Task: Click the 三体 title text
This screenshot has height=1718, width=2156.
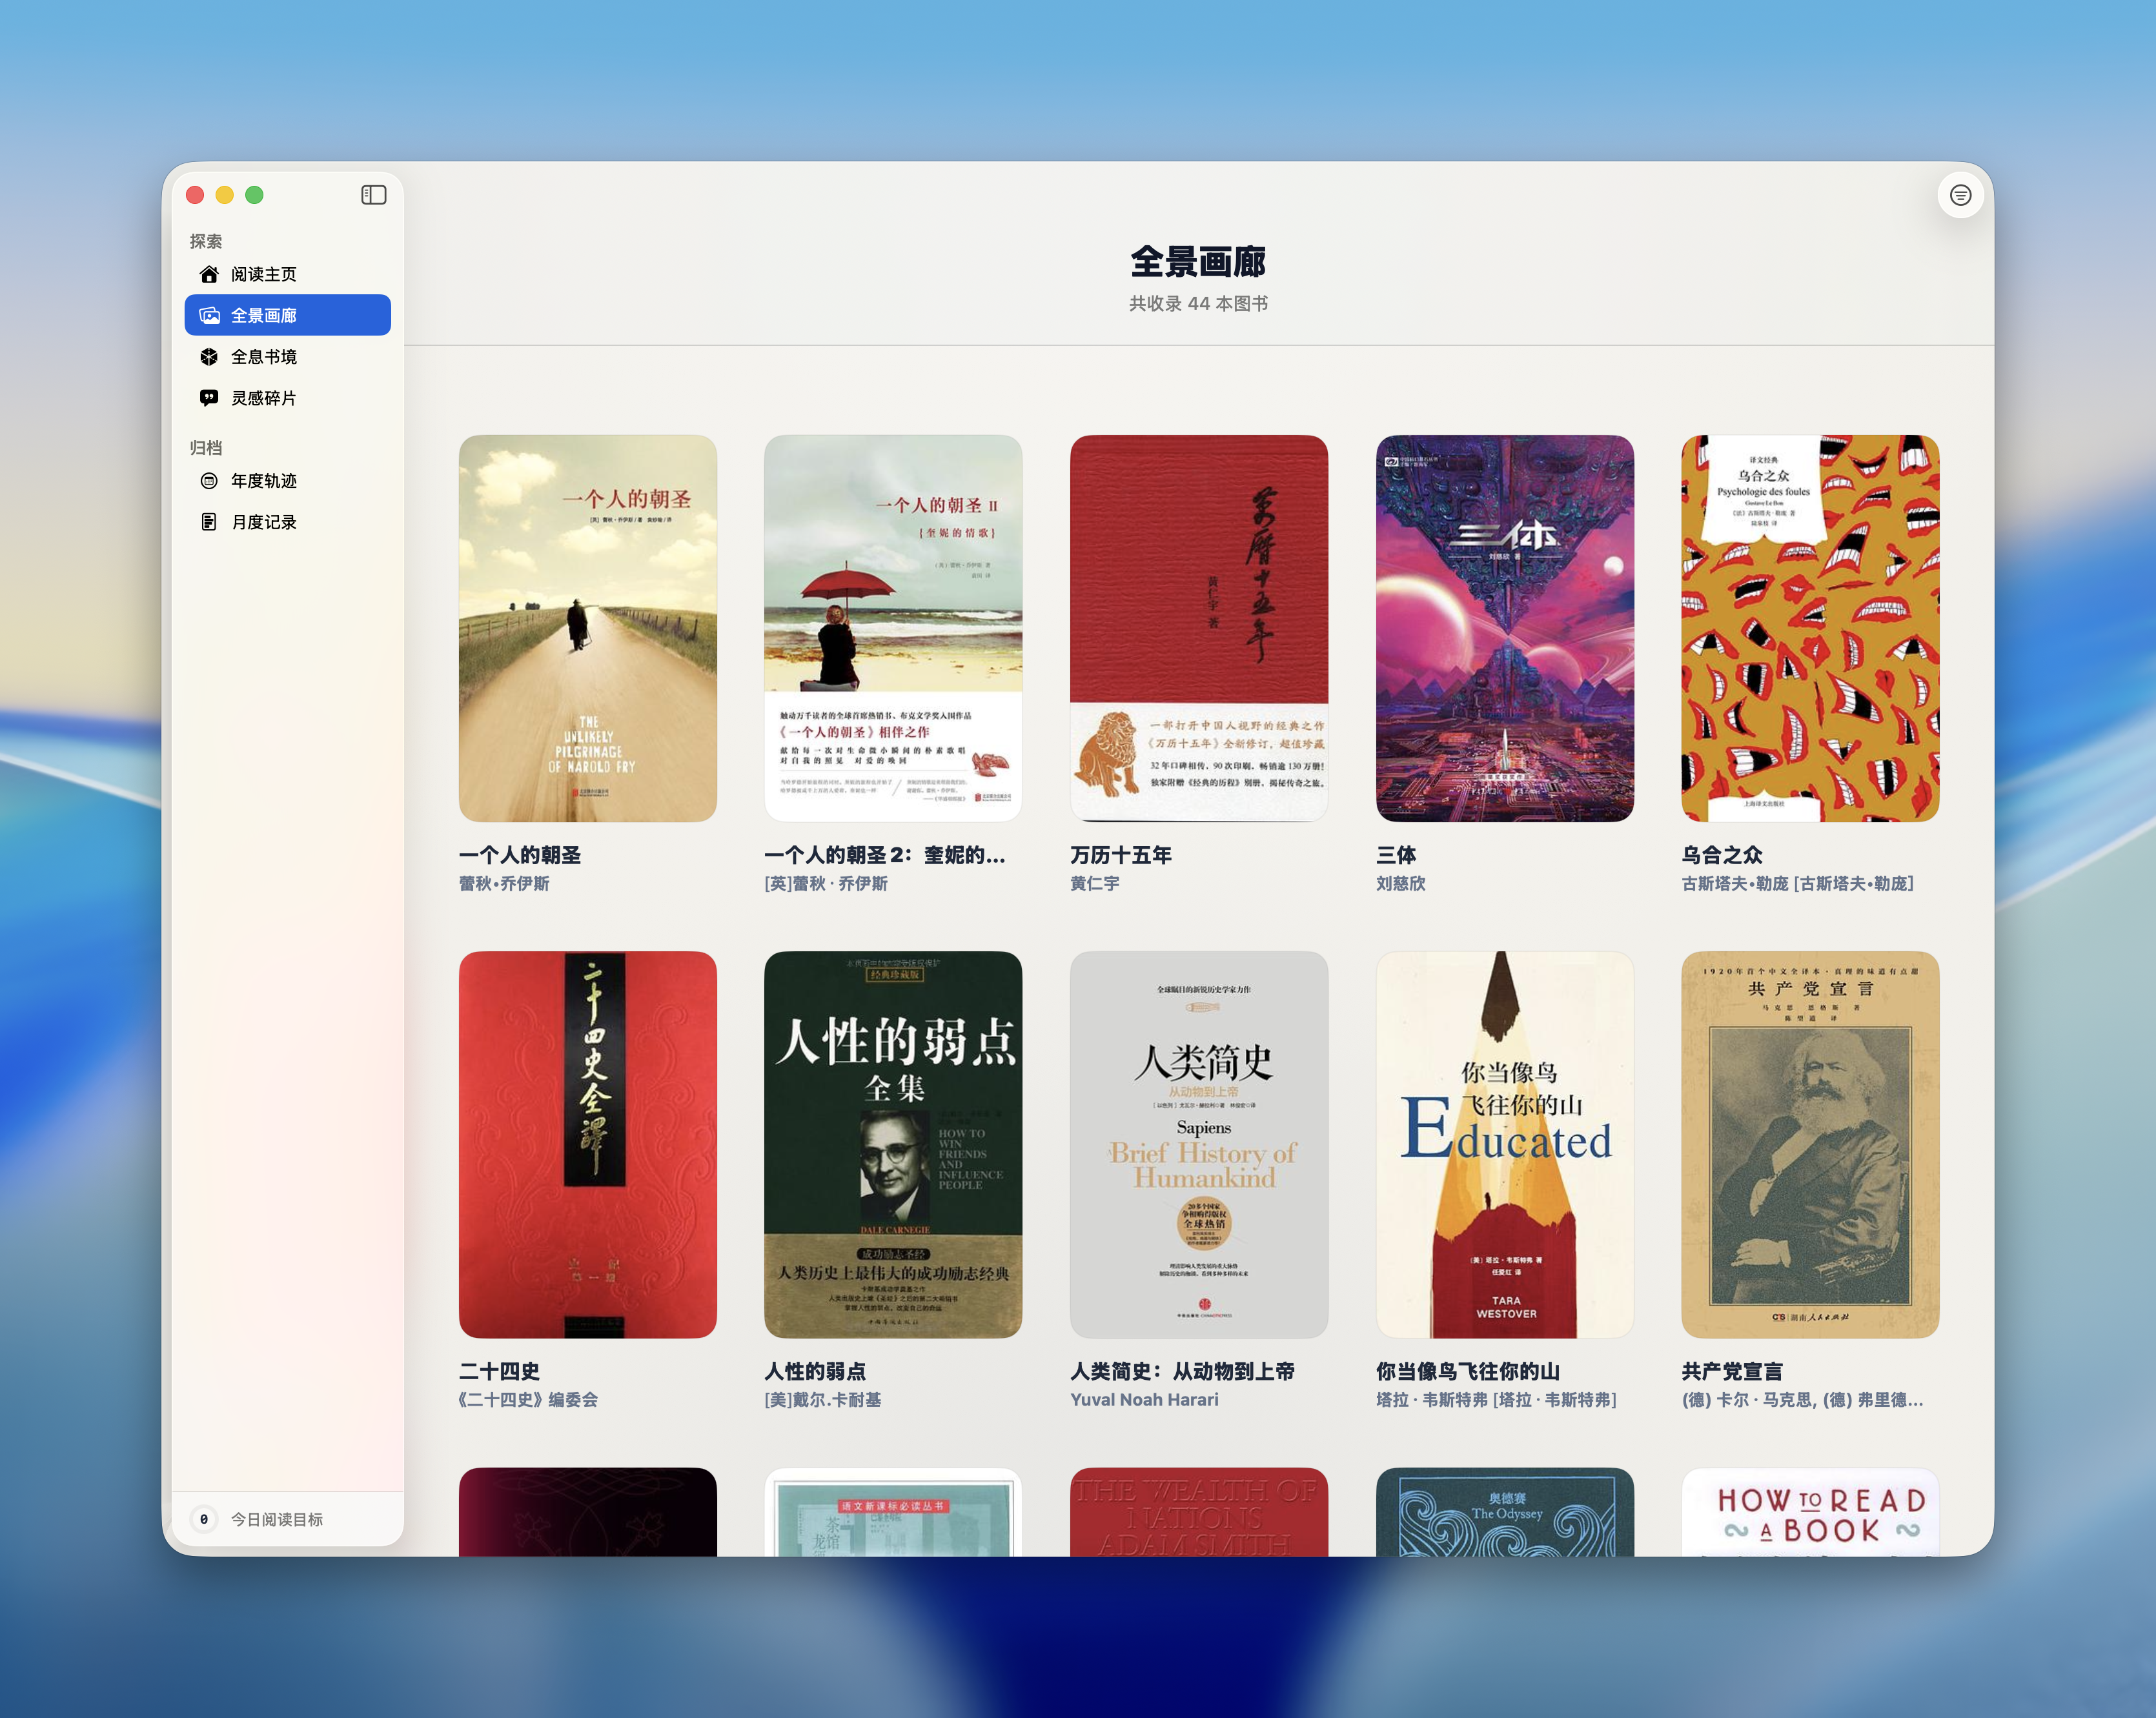Action: click(x=1396, y=855)
